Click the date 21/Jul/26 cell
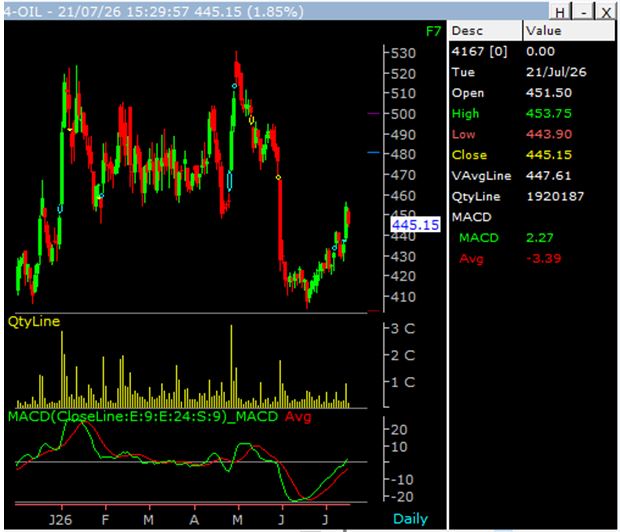 [x=556, y=72]
